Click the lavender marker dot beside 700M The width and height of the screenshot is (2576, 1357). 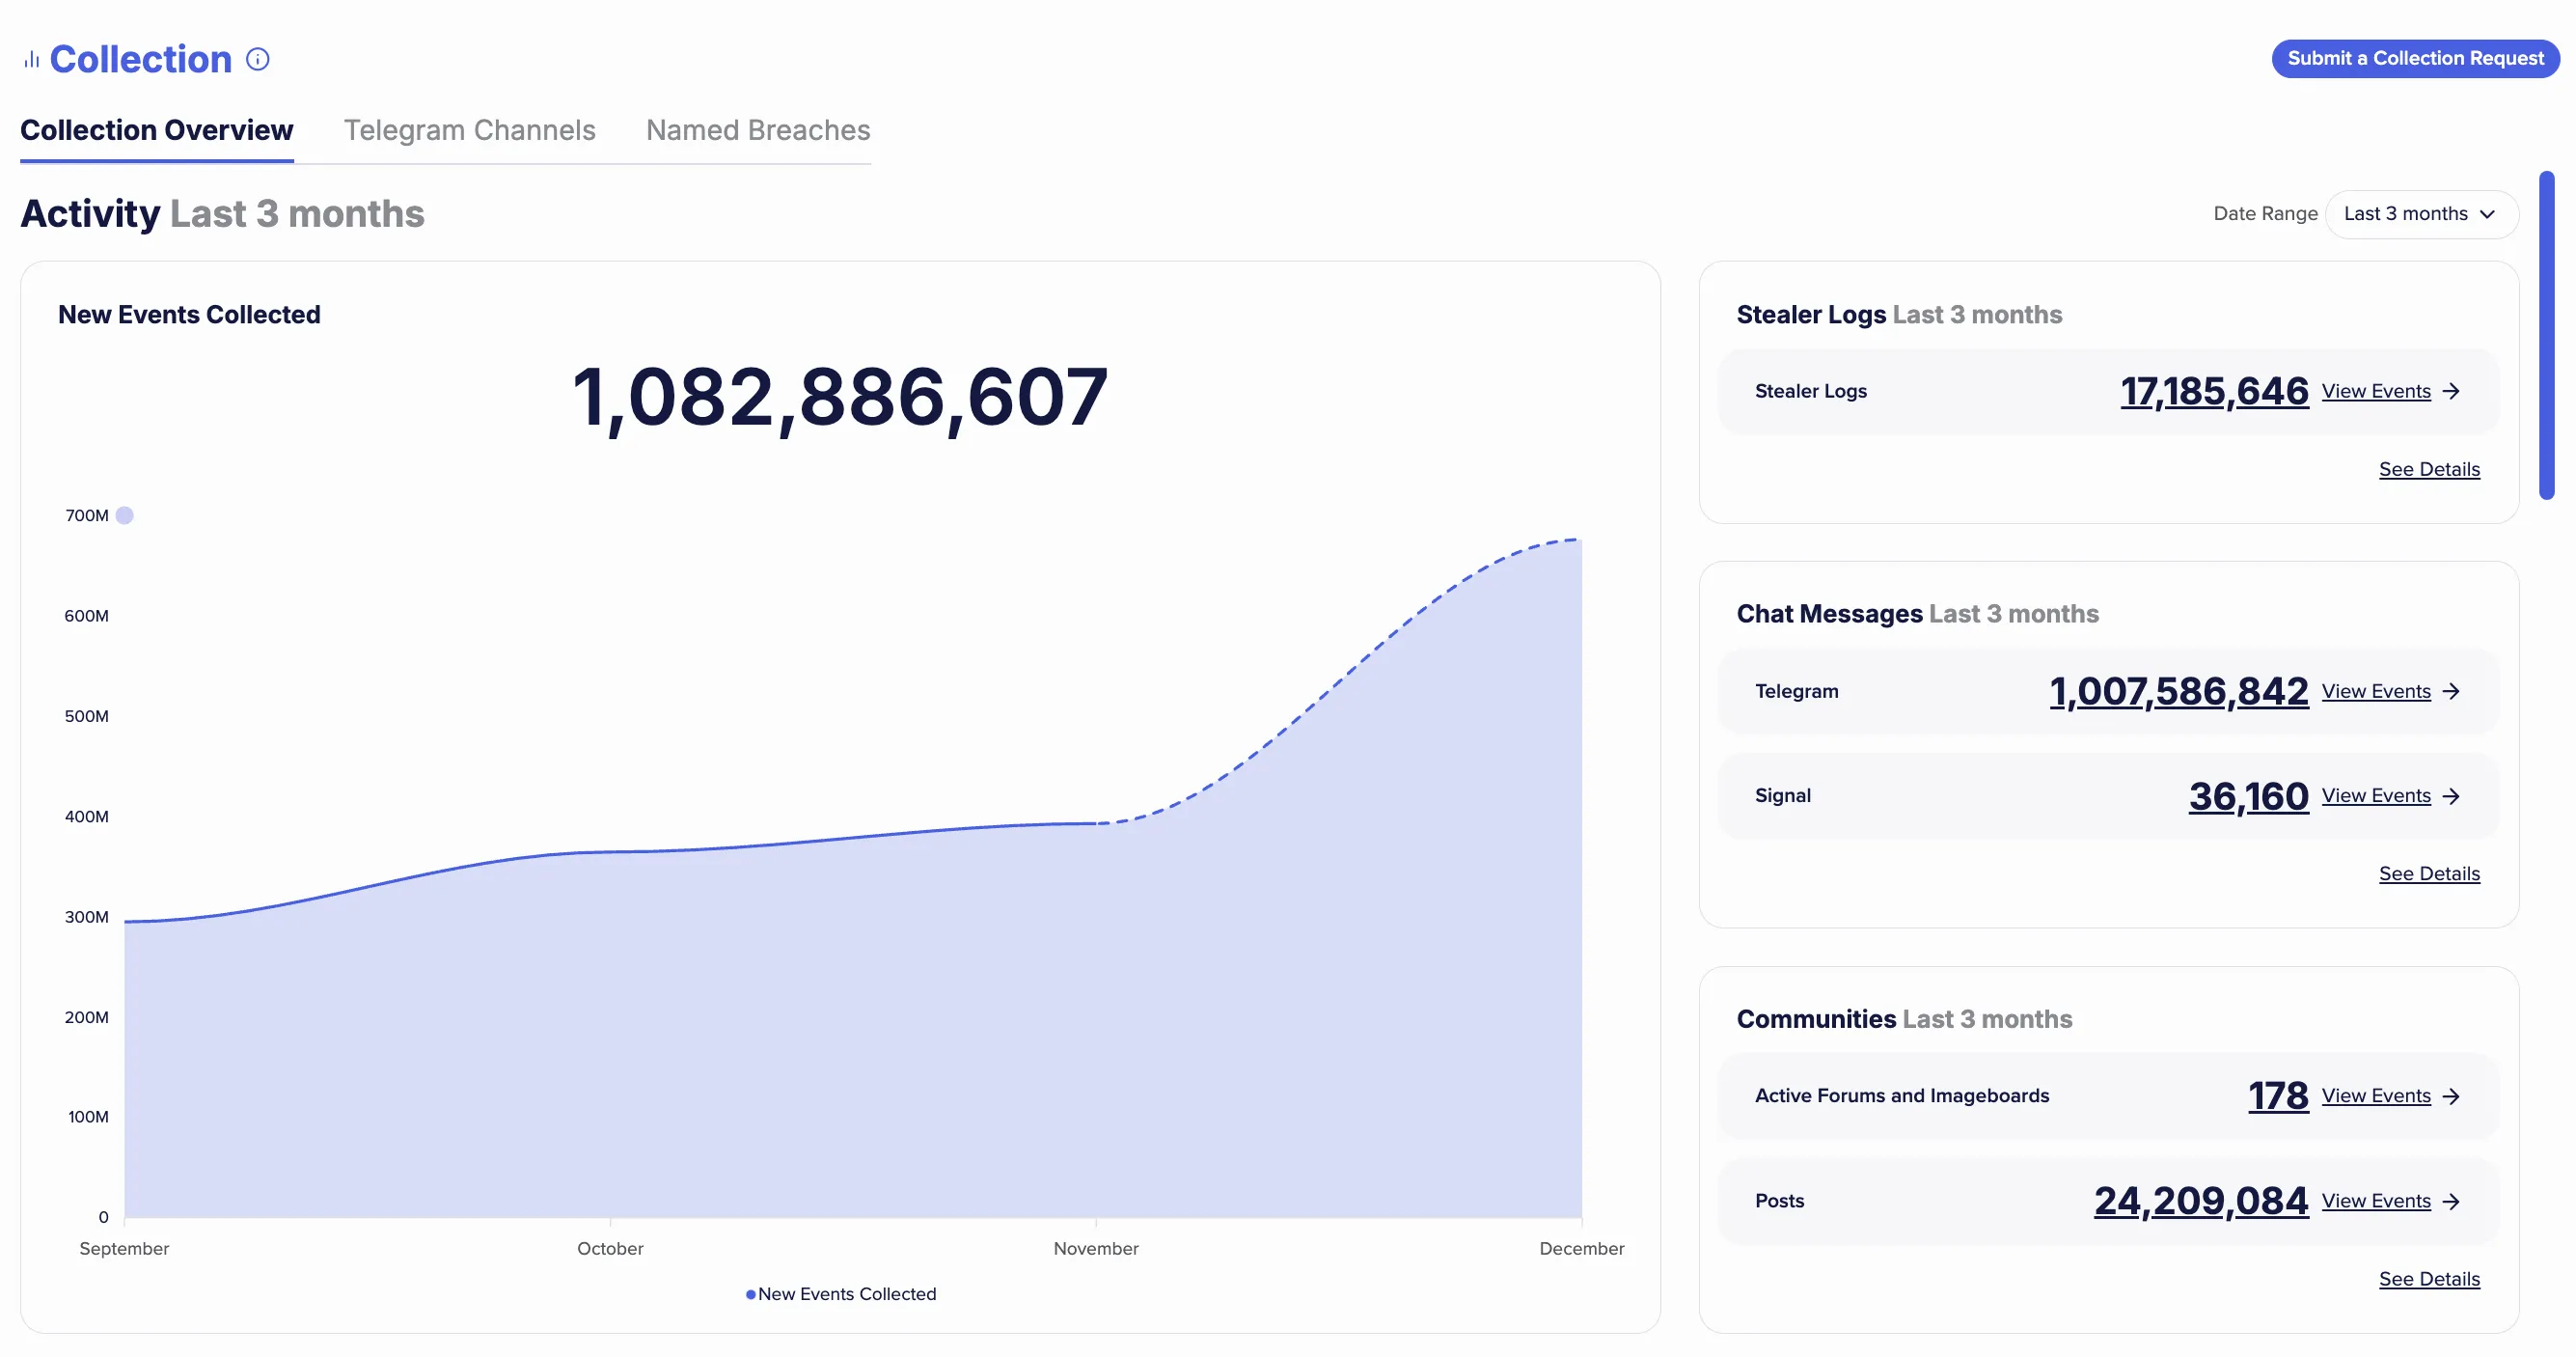click(124, 515)
